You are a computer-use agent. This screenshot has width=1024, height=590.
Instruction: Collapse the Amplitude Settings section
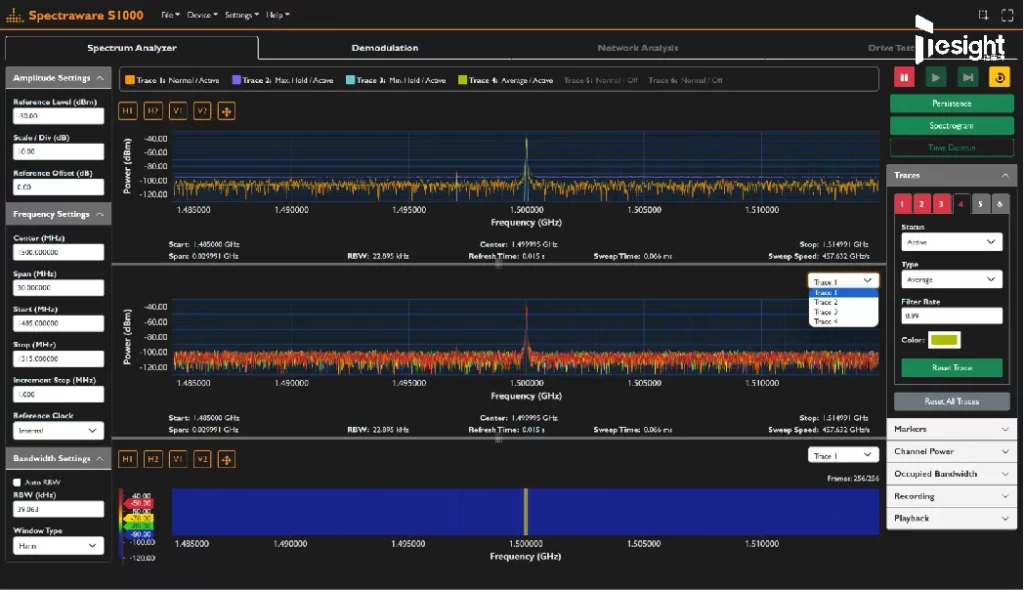pyautogui.click(x=58, y=78)
